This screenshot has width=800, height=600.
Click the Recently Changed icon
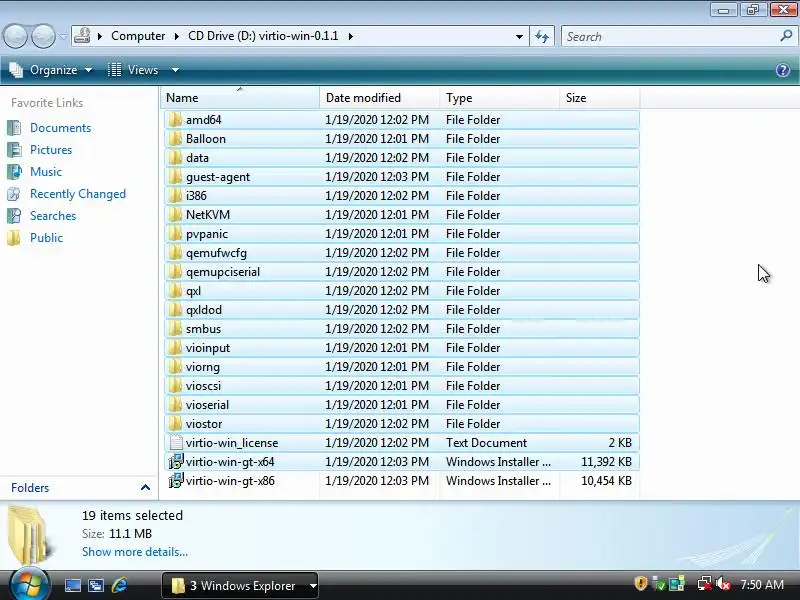pos(14,194)
